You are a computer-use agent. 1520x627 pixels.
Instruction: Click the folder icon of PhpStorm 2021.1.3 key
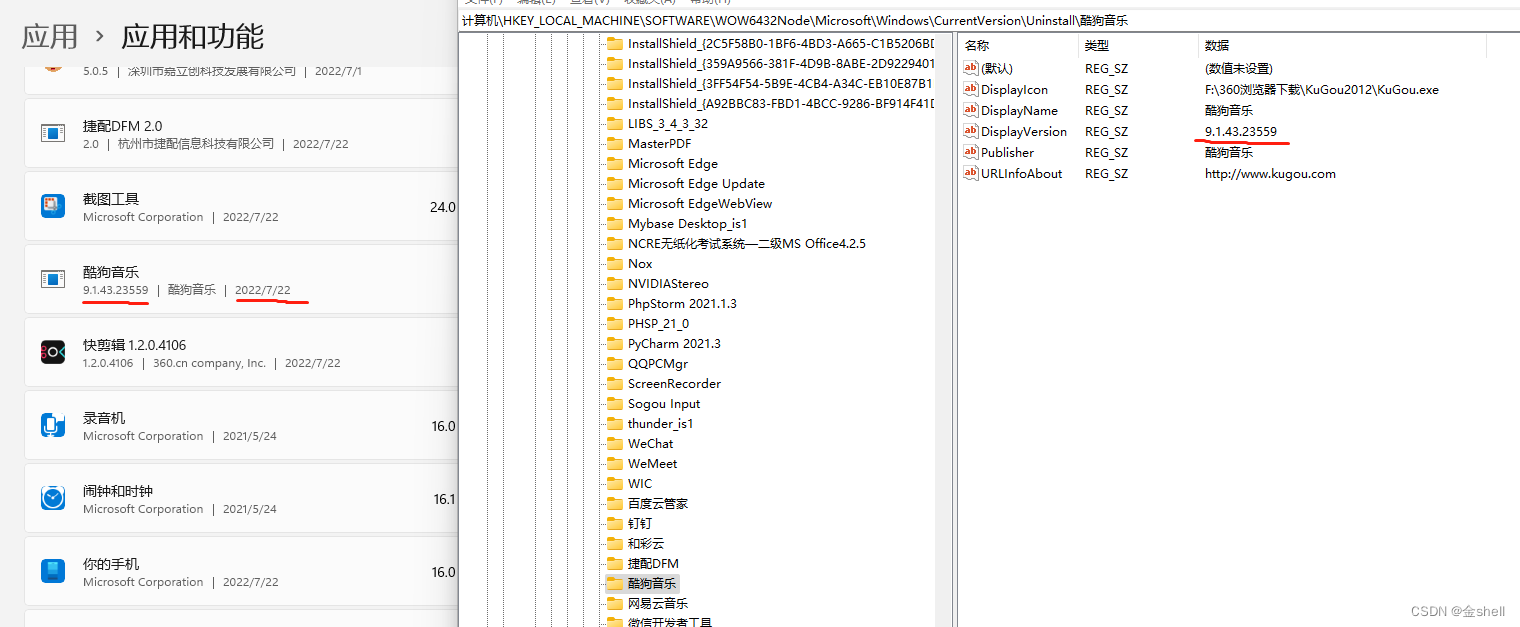(615, 304)
